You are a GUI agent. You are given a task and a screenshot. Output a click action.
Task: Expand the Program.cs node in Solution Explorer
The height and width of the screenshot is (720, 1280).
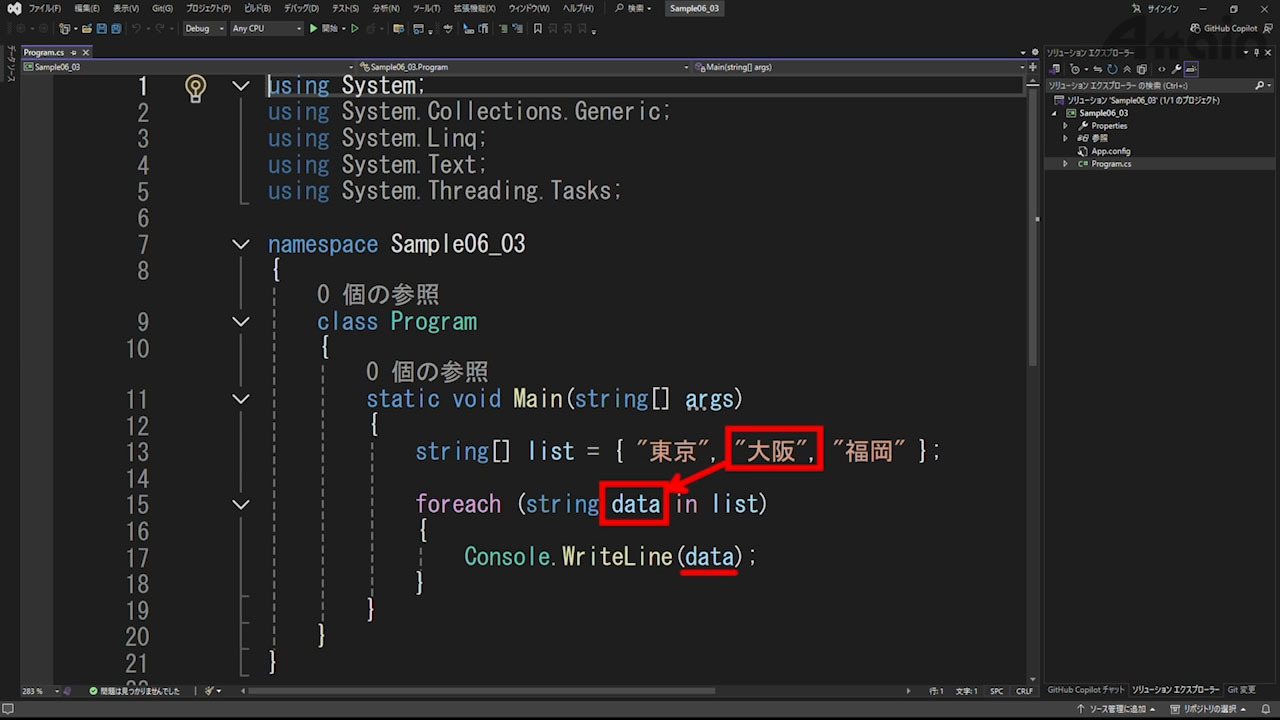[x=1065, y=163]
